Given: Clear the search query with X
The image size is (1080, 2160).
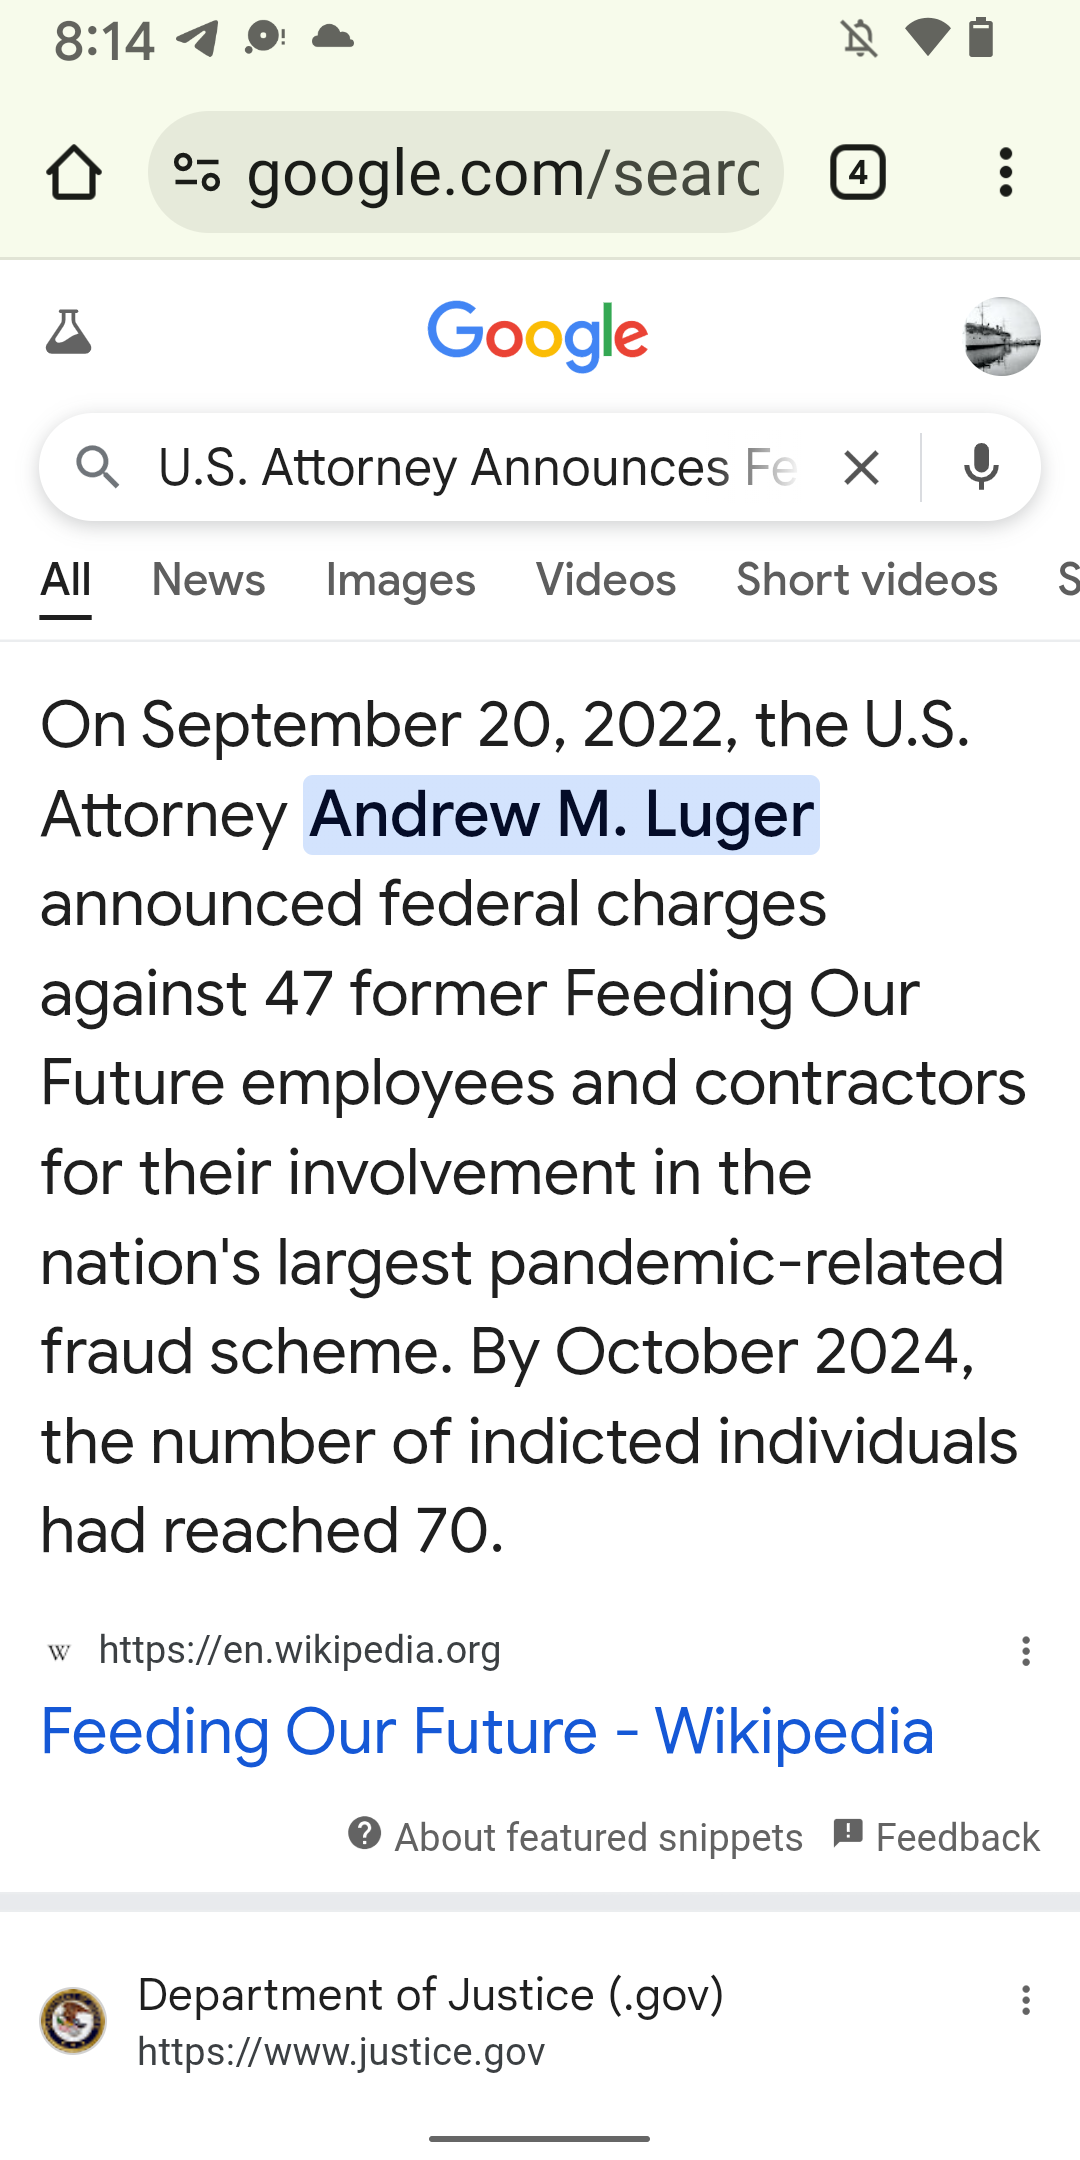Looking at the screenshot, I should (860, 467).
